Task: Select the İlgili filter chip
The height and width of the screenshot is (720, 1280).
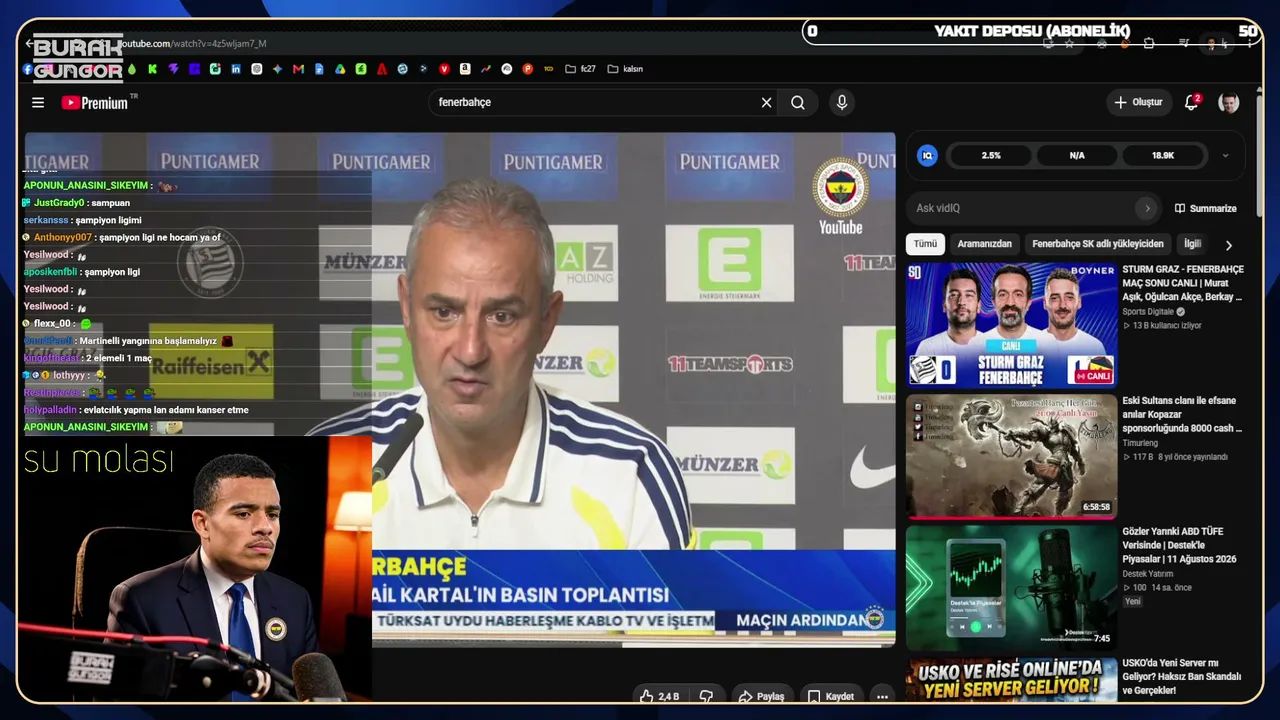Action: (x=1192, y=244)
